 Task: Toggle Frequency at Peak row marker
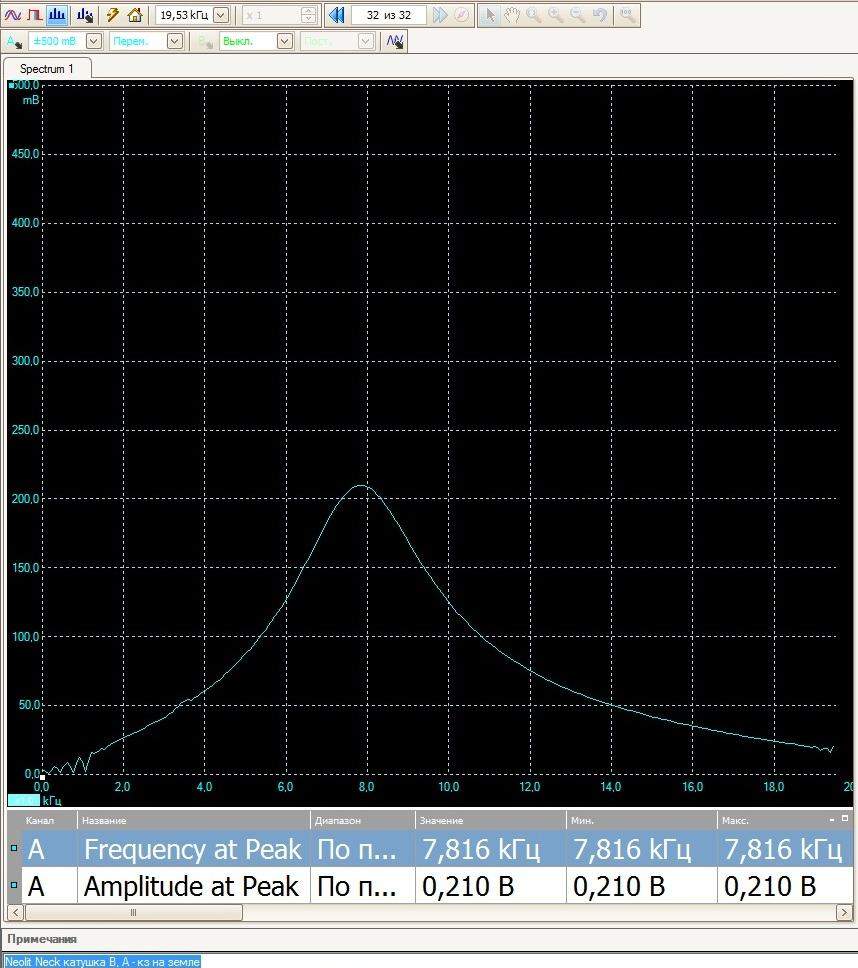click(x=13, y=849)
